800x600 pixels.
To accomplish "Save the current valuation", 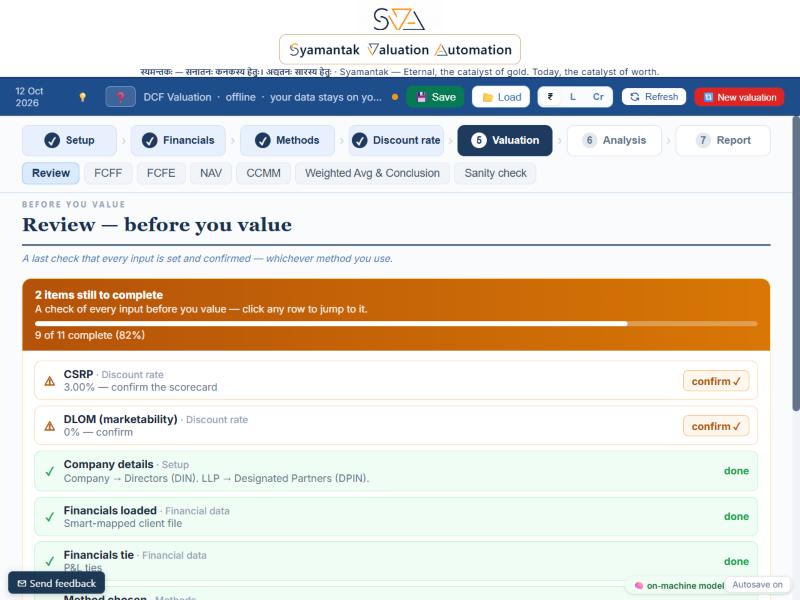I will (x=435, y=97).
